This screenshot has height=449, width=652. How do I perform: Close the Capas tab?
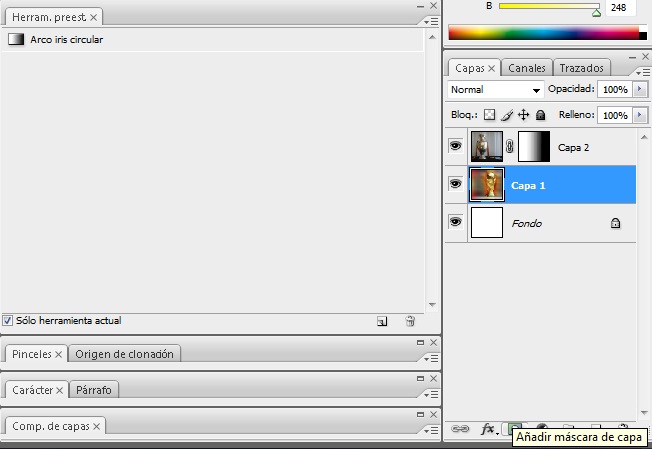[491, 68]
